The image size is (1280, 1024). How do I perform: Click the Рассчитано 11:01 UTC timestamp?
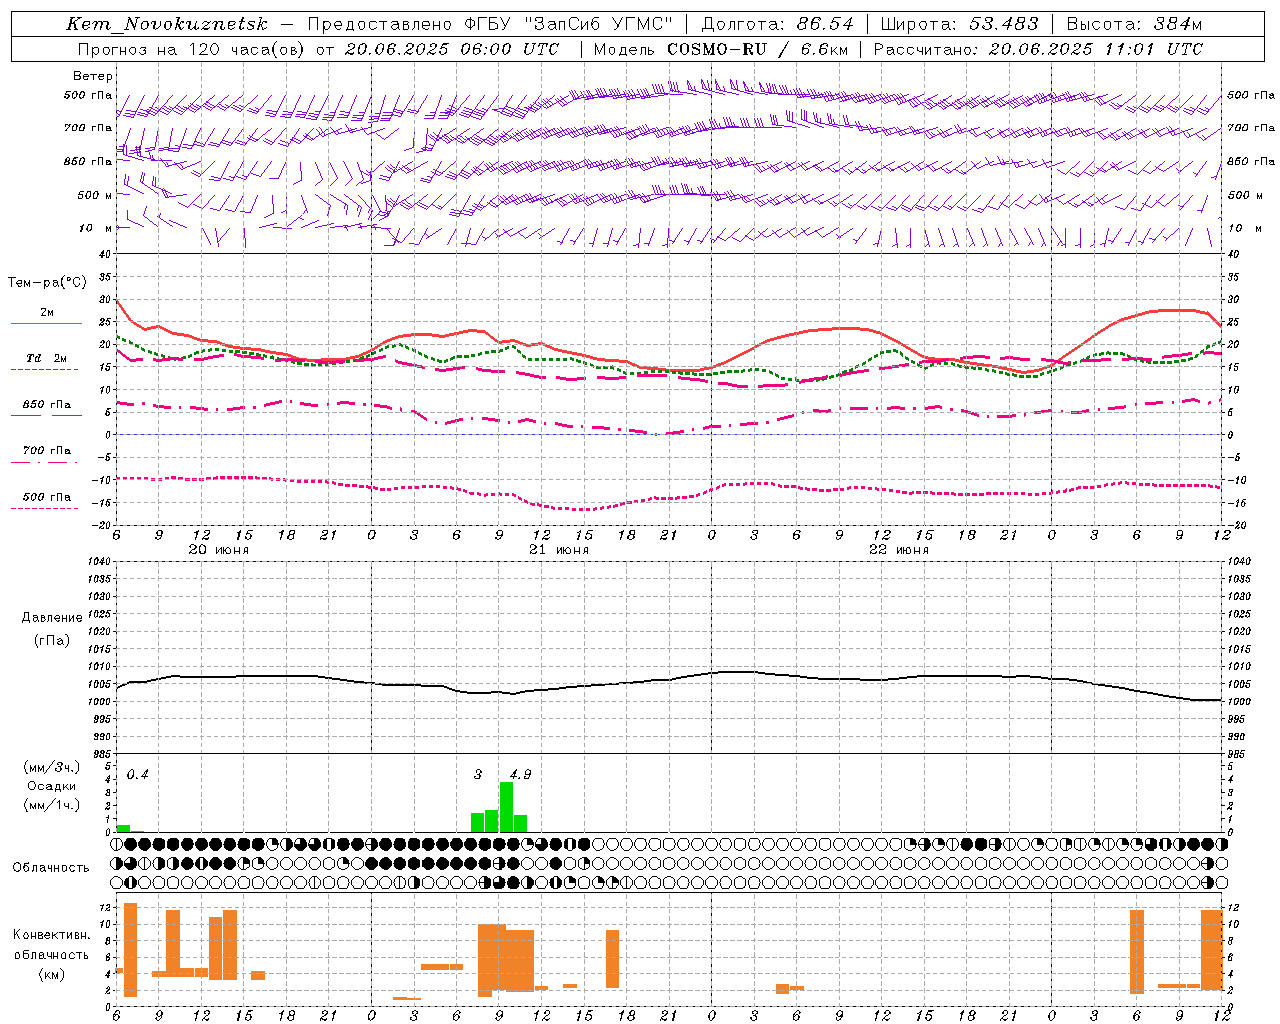click(1038, 49)
